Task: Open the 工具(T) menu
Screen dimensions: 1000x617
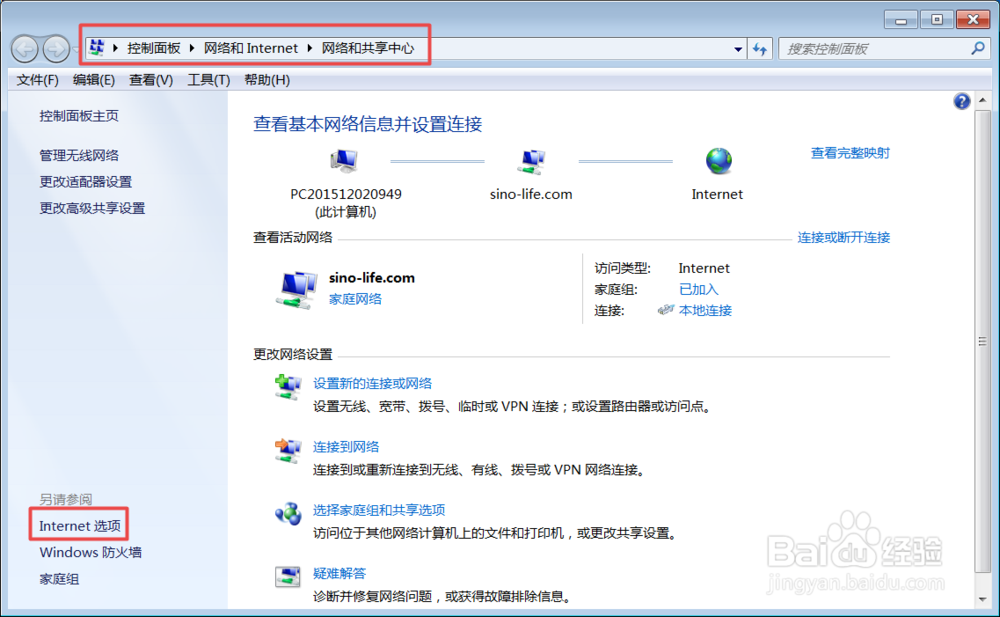Action: pos(208,80)
